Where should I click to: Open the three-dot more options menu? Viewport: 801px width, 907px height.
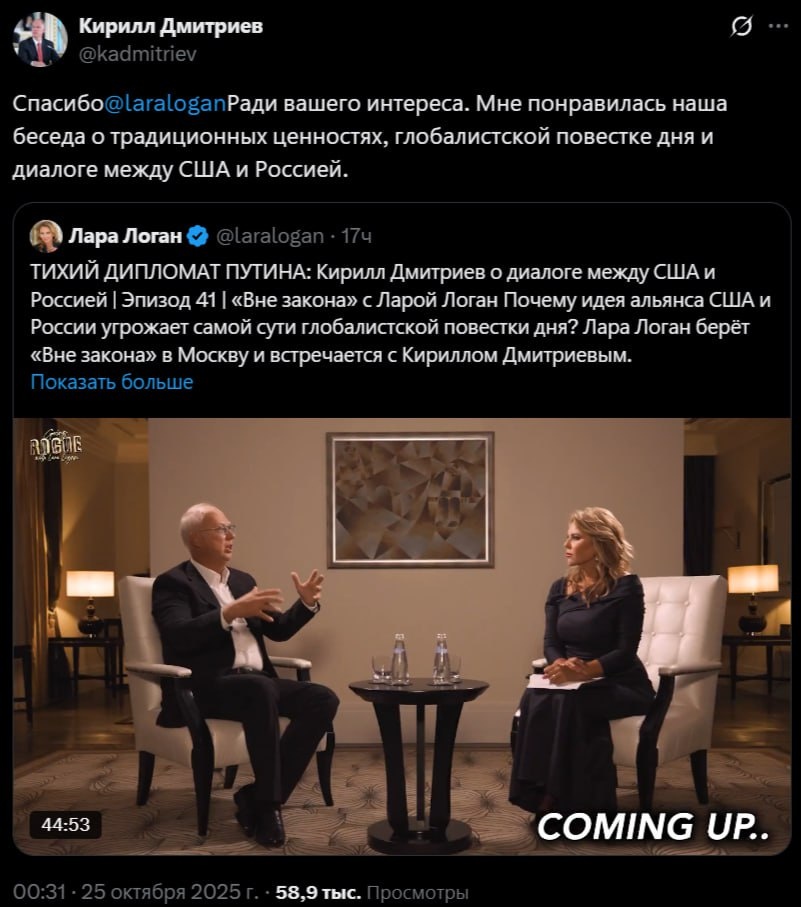778,26
